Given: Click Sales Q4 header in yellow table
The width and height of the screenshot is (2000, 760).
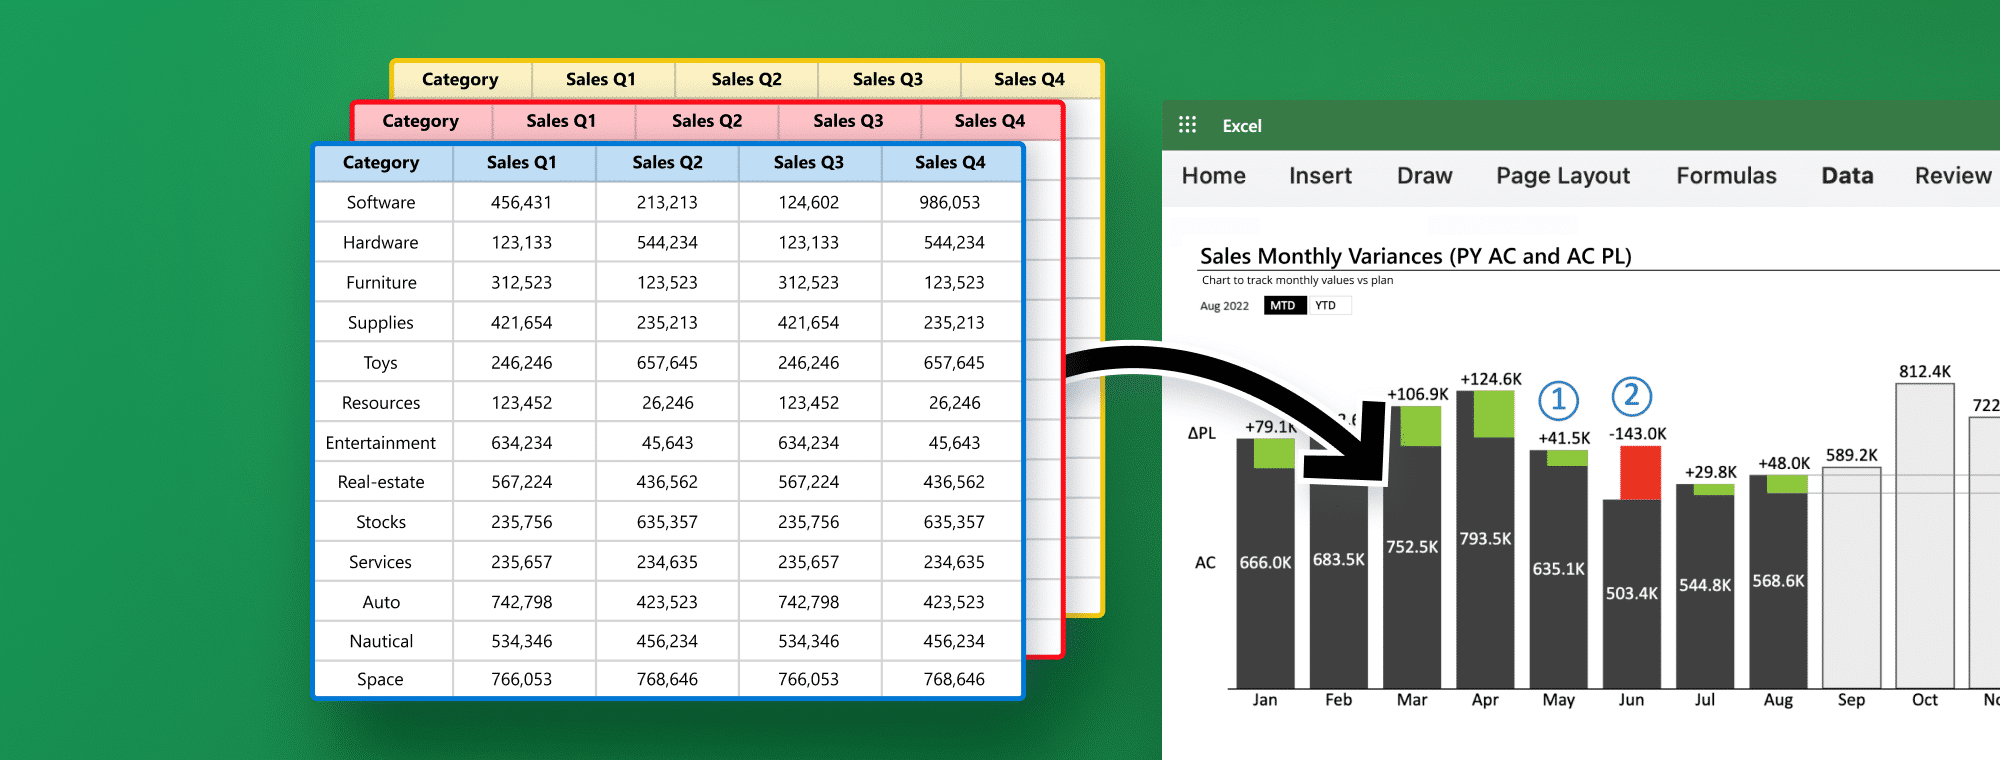Looking at the screenshot, I should click(x=1029, y=79).
